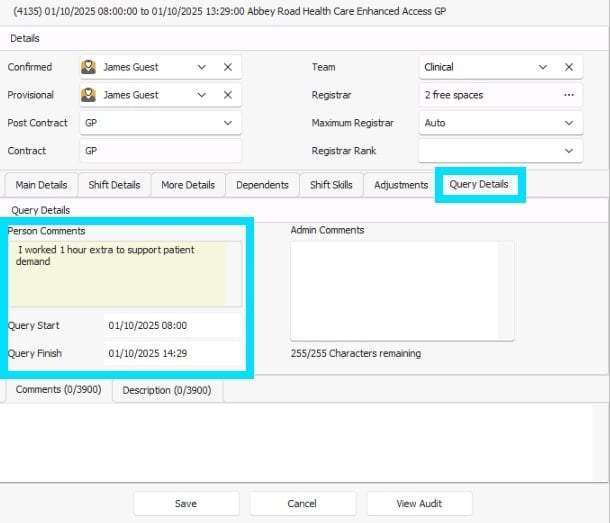The height and width of the screenshot is (523, 610).
Task: Open the More Details tab
Action: [x=188, y=185]
